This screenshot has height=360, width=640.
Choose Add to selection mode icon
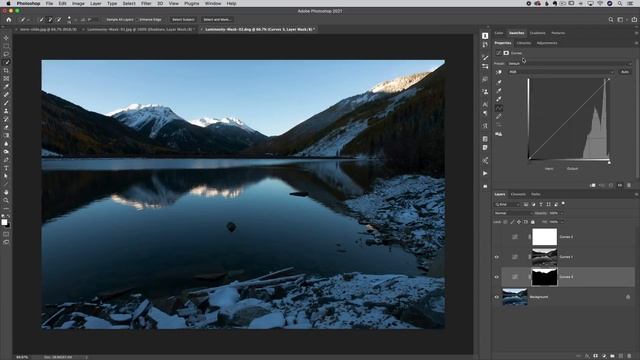50,20
